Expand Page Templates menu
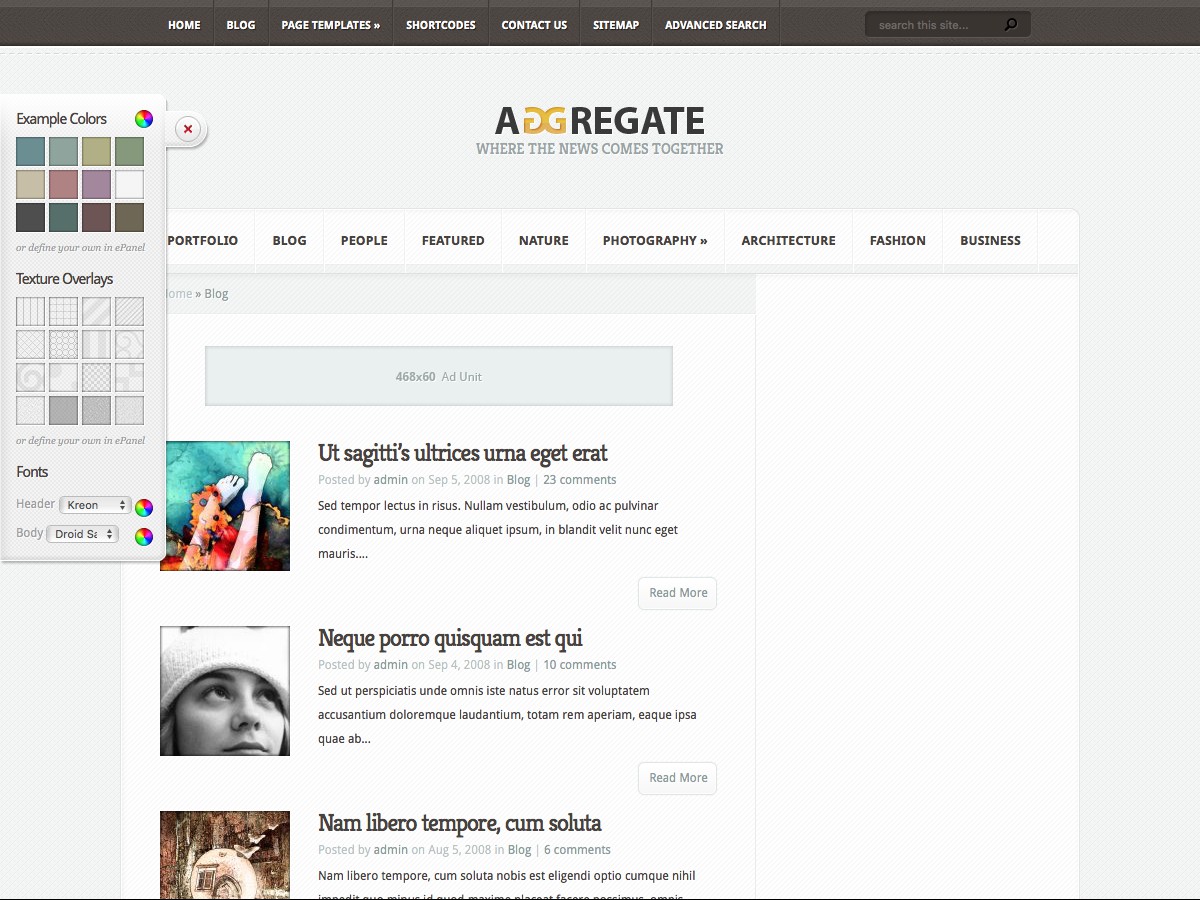This screenshot has width=1200, height=900. point(331,25)
